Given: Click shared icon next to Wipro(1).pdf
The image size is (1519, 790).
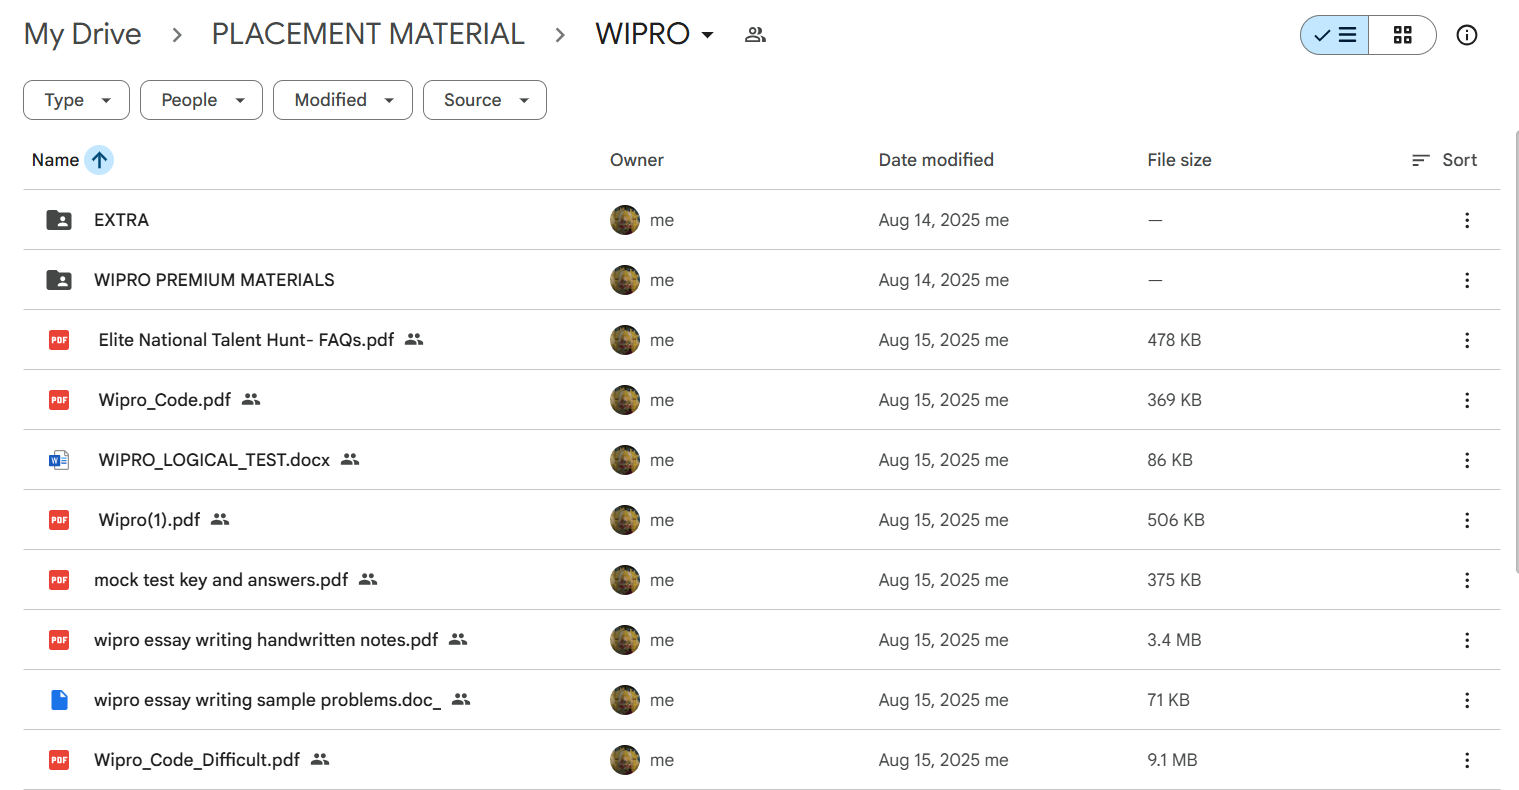Looking at the screenshot, I should [x=220, y=519].
